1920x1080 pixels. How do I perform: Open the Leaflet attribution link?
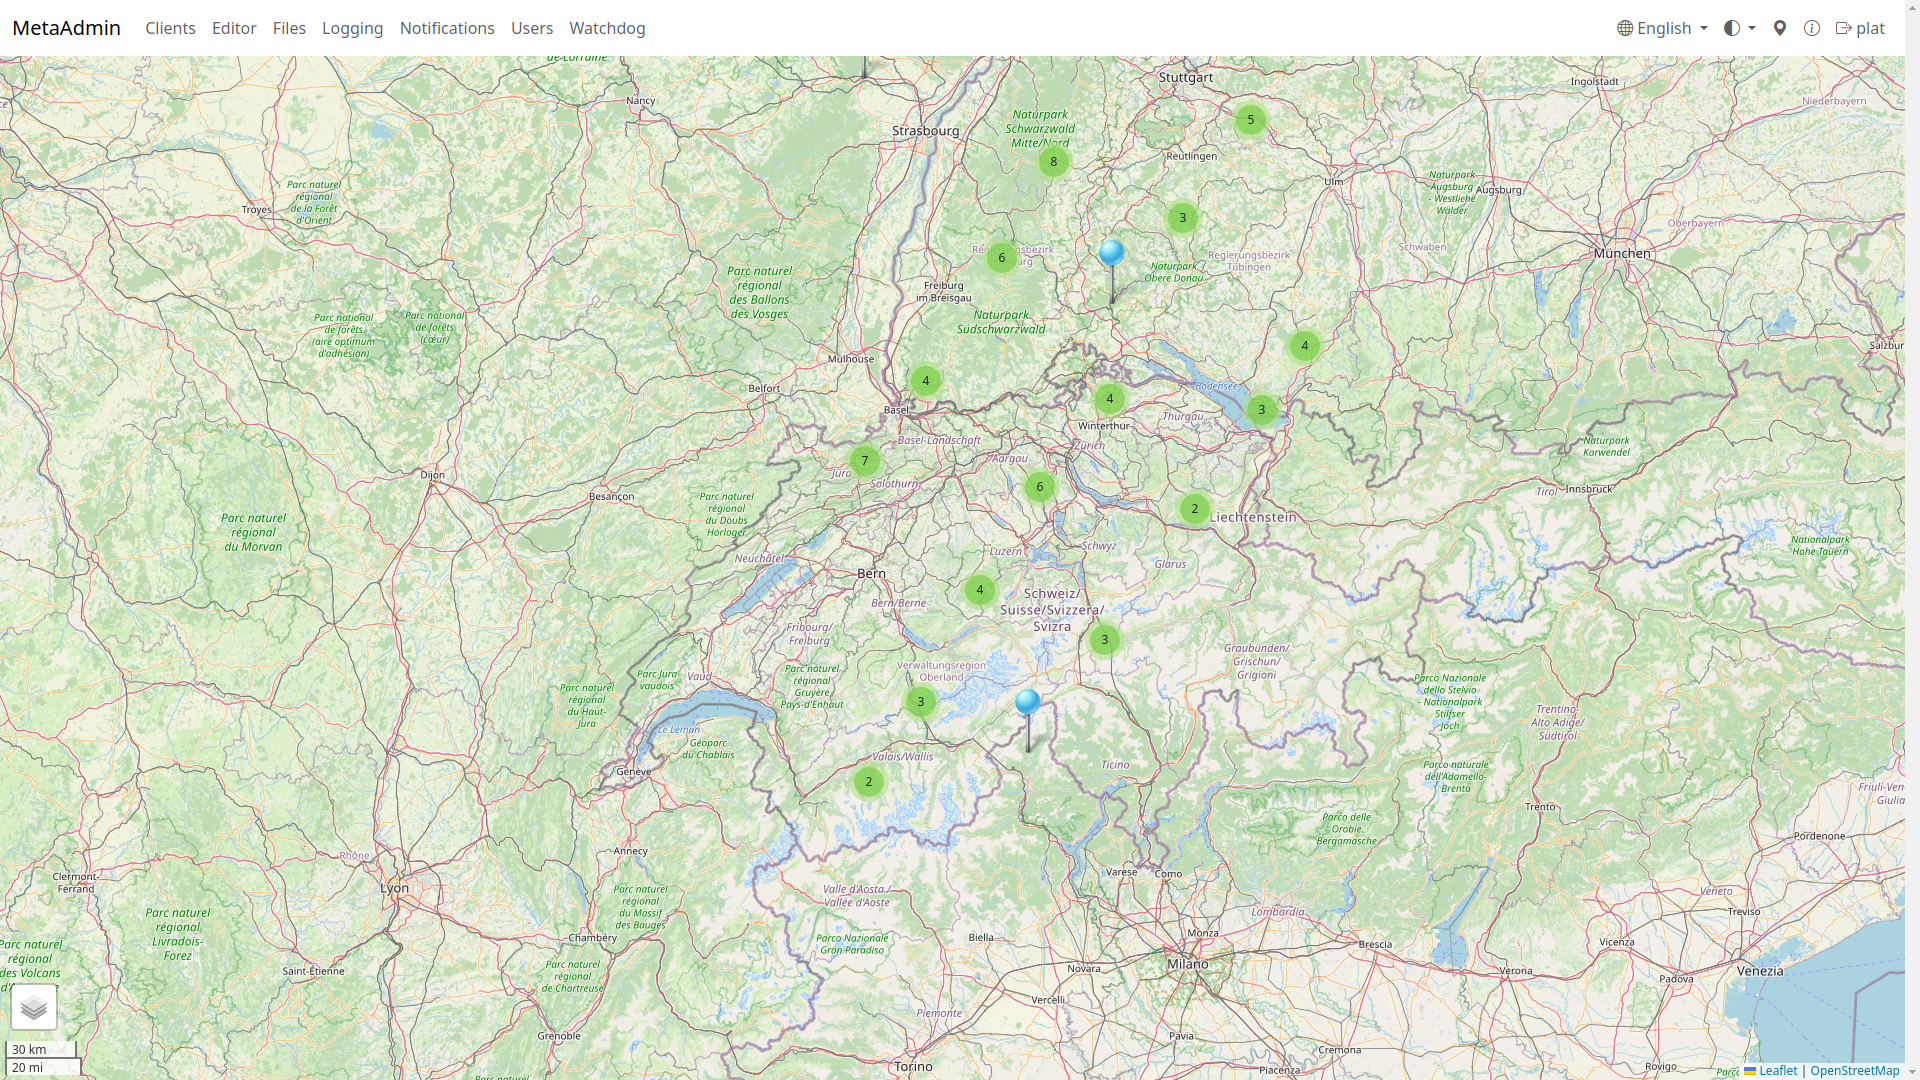[x=1777, y=1070]
